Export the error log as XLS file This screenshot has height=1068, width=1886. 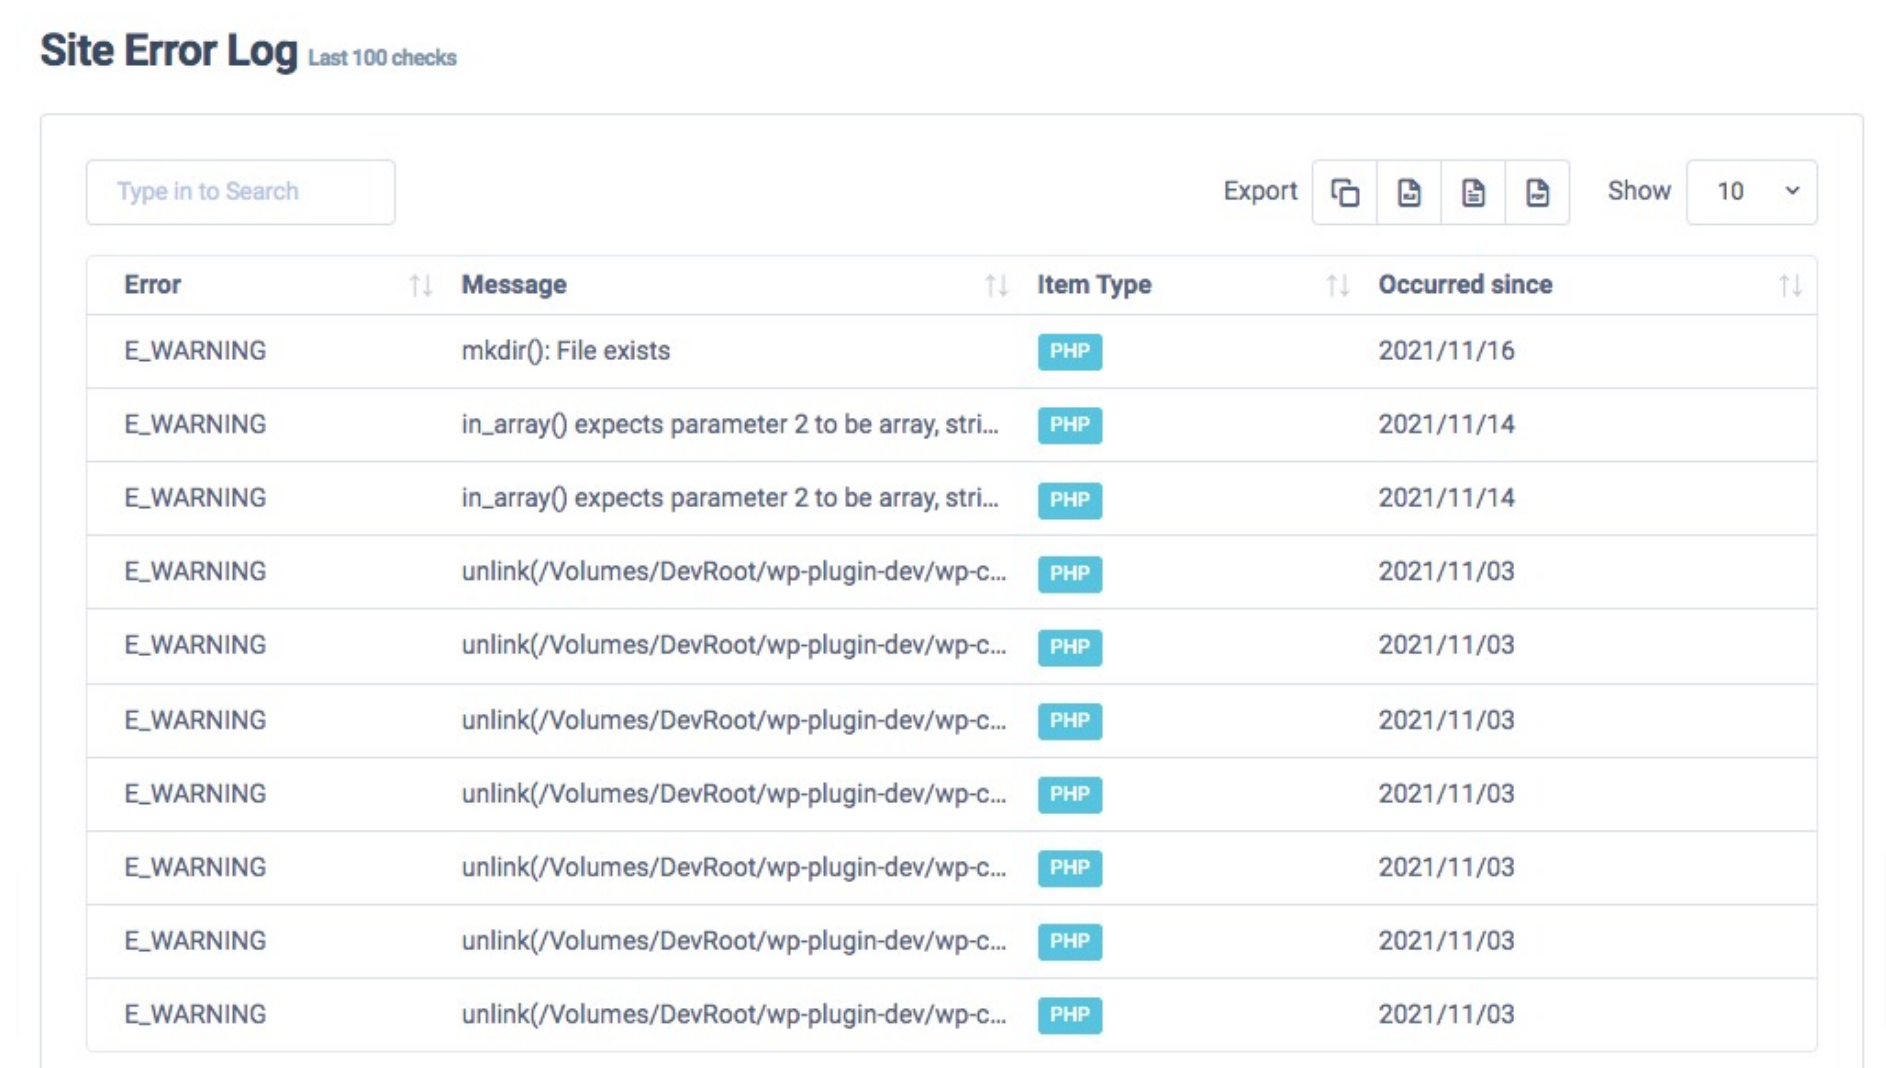click(x=1409, y=192)
